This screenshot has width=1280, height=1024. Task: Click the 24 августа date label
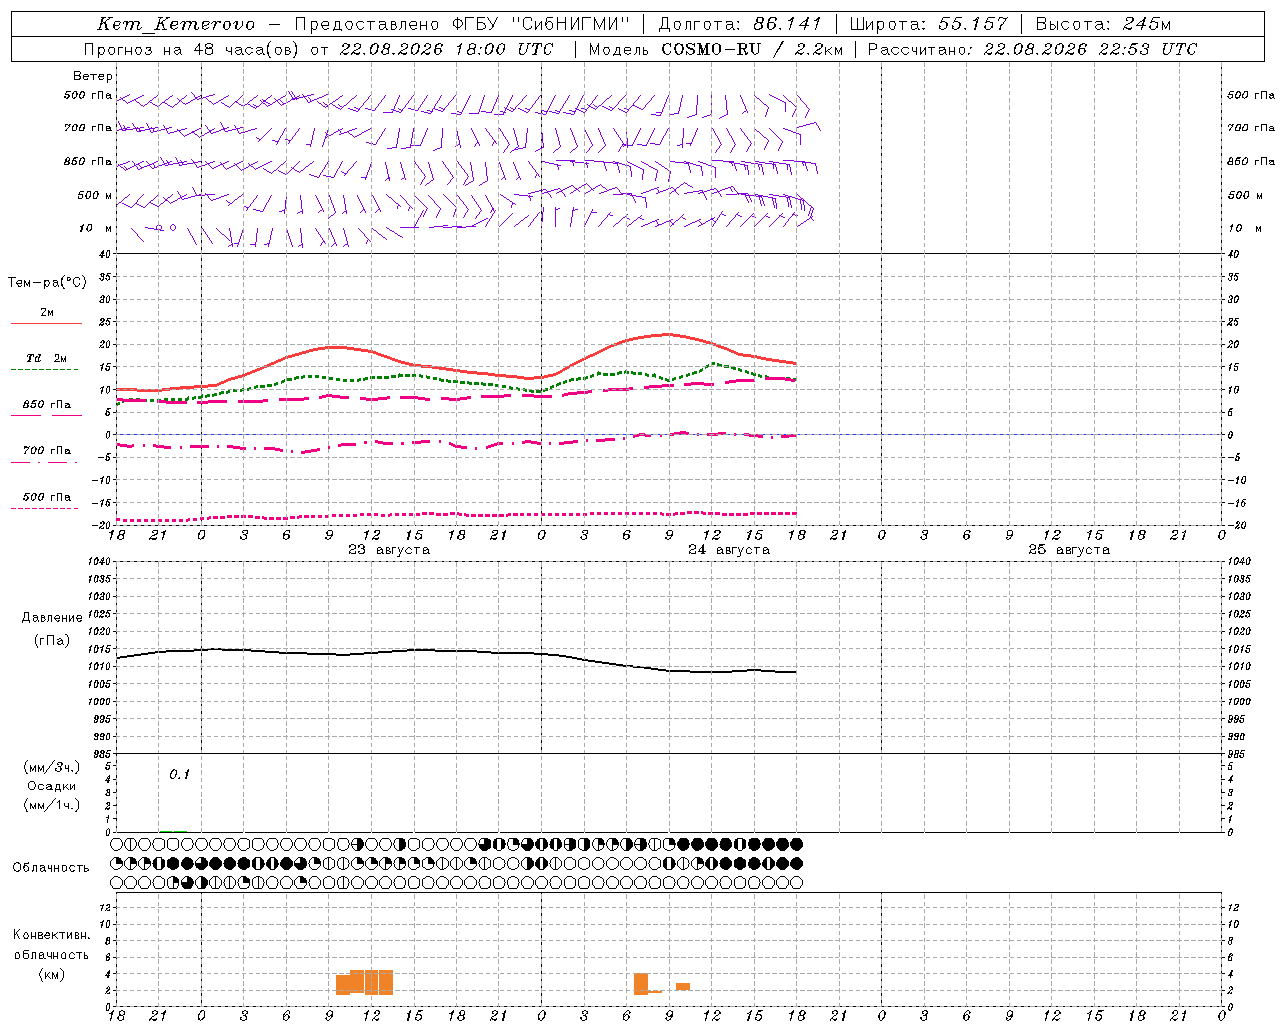(x=729, y=550)
